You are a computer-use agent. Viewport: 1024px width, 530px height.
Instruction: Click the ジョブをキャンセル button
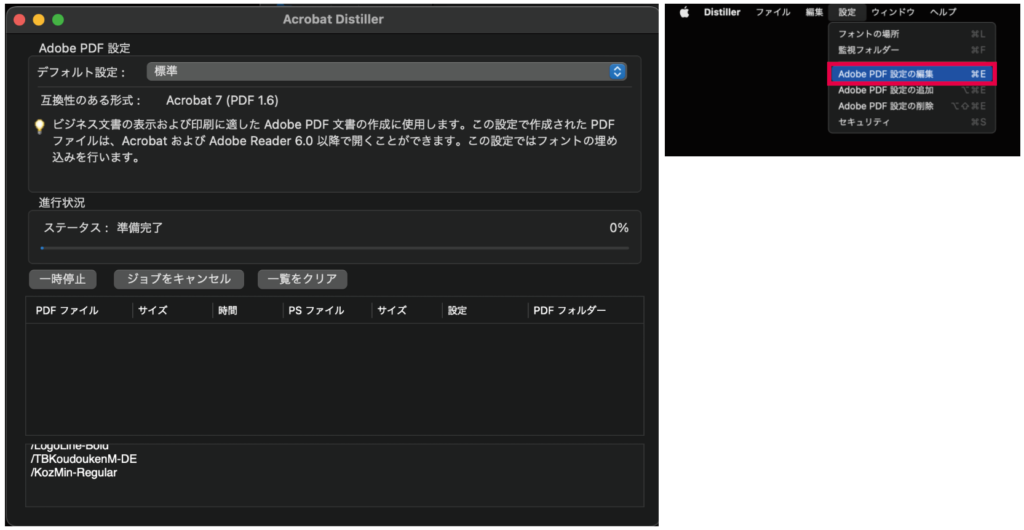click(178, 279)
